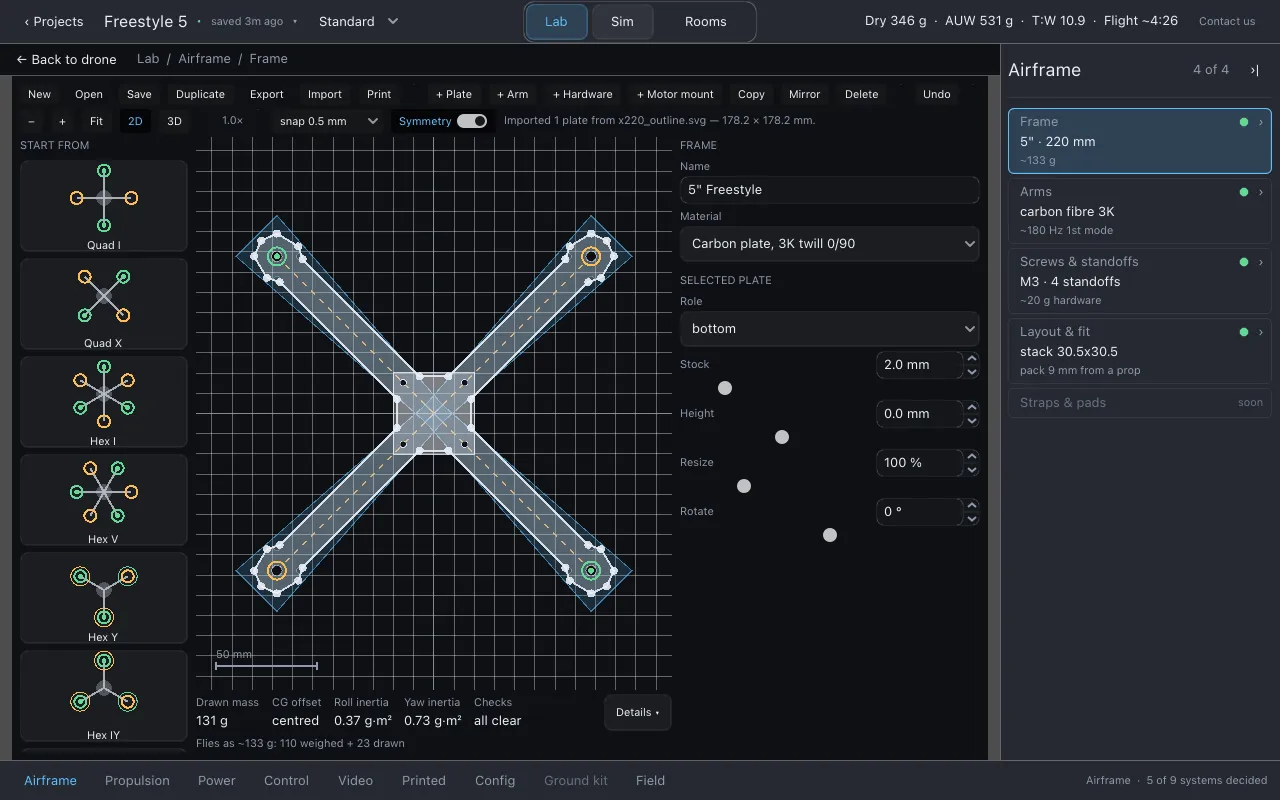Open the Contact us link
The width and height of the screenshot is (1280, 800).
(x=1227, y=21)
